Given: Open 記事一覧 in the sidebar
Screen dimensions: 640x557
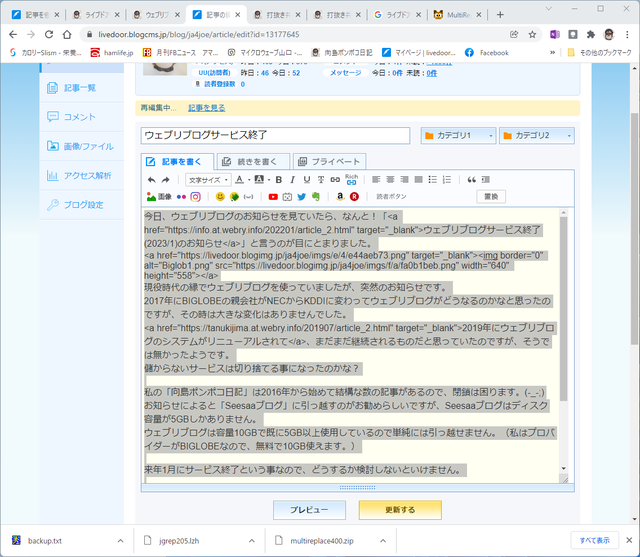Looking at the screenshot, I should click(x=82, y=88).
